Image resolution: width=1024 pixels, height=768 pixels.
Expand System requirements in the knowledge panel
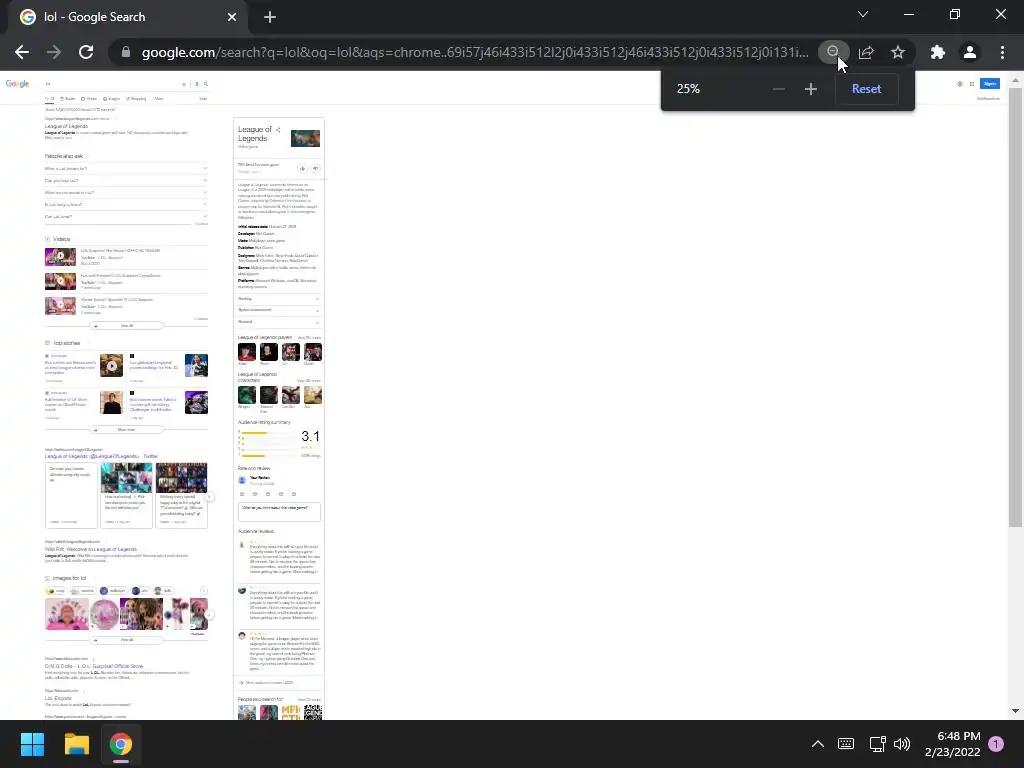pos(279,310)
